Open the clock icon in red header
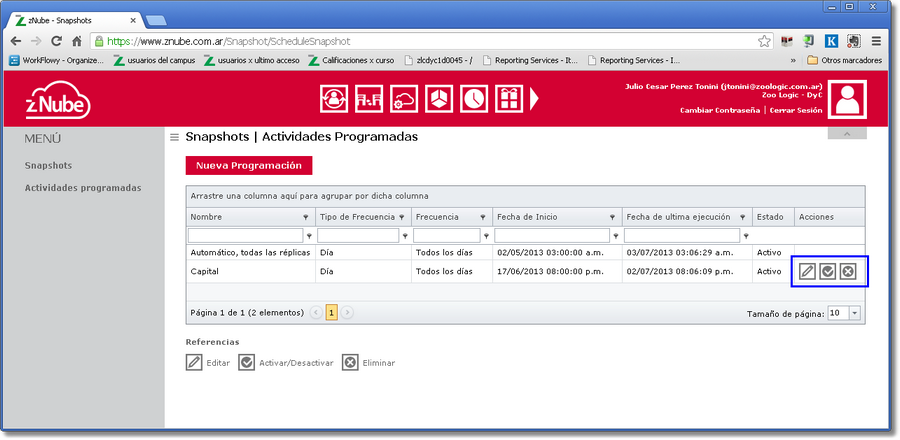This screenshot has height=440, width=900. click(474, 99)
